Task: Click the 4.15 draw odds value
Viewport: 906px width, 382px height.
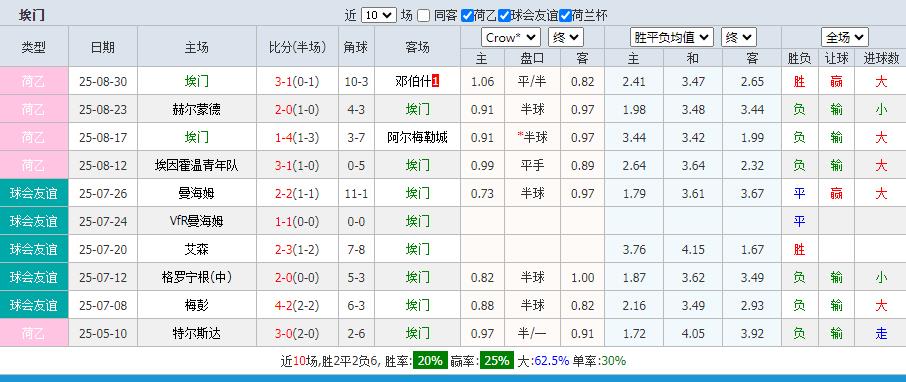Action: [x=693, y=249]
